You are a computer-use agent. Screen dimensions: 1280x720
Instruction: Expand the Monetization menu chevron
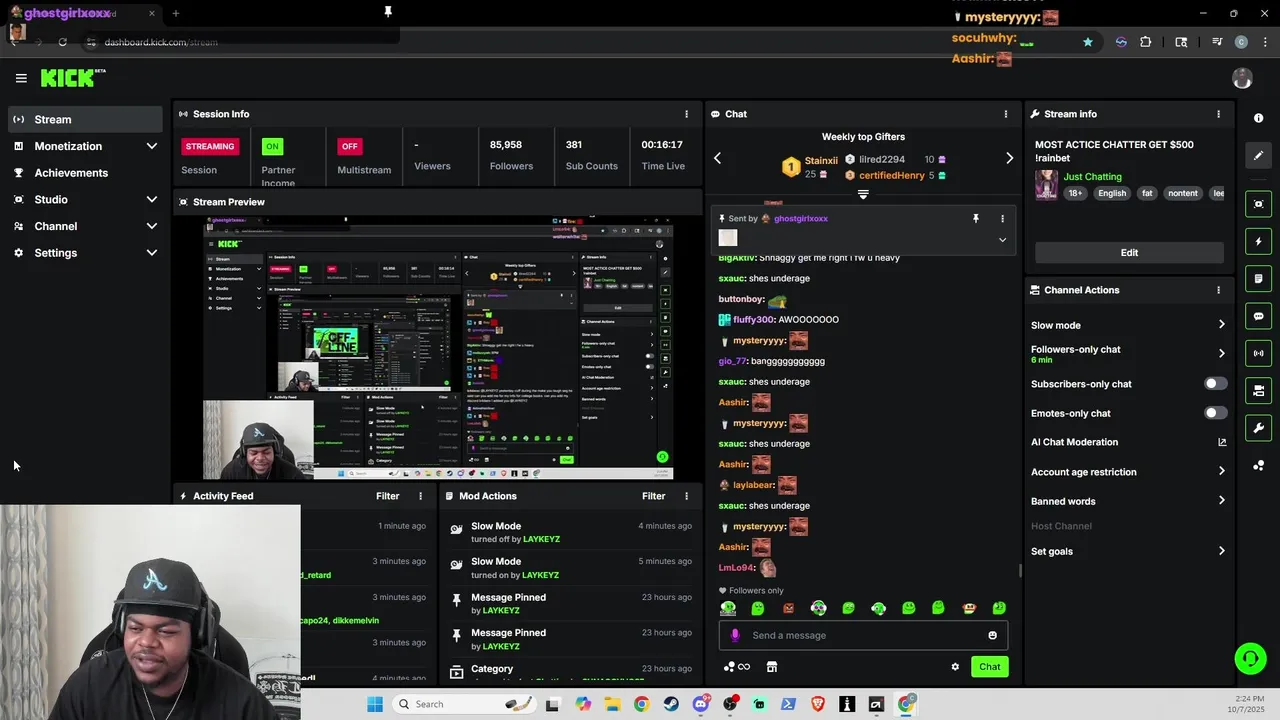[x=151, y=146]
